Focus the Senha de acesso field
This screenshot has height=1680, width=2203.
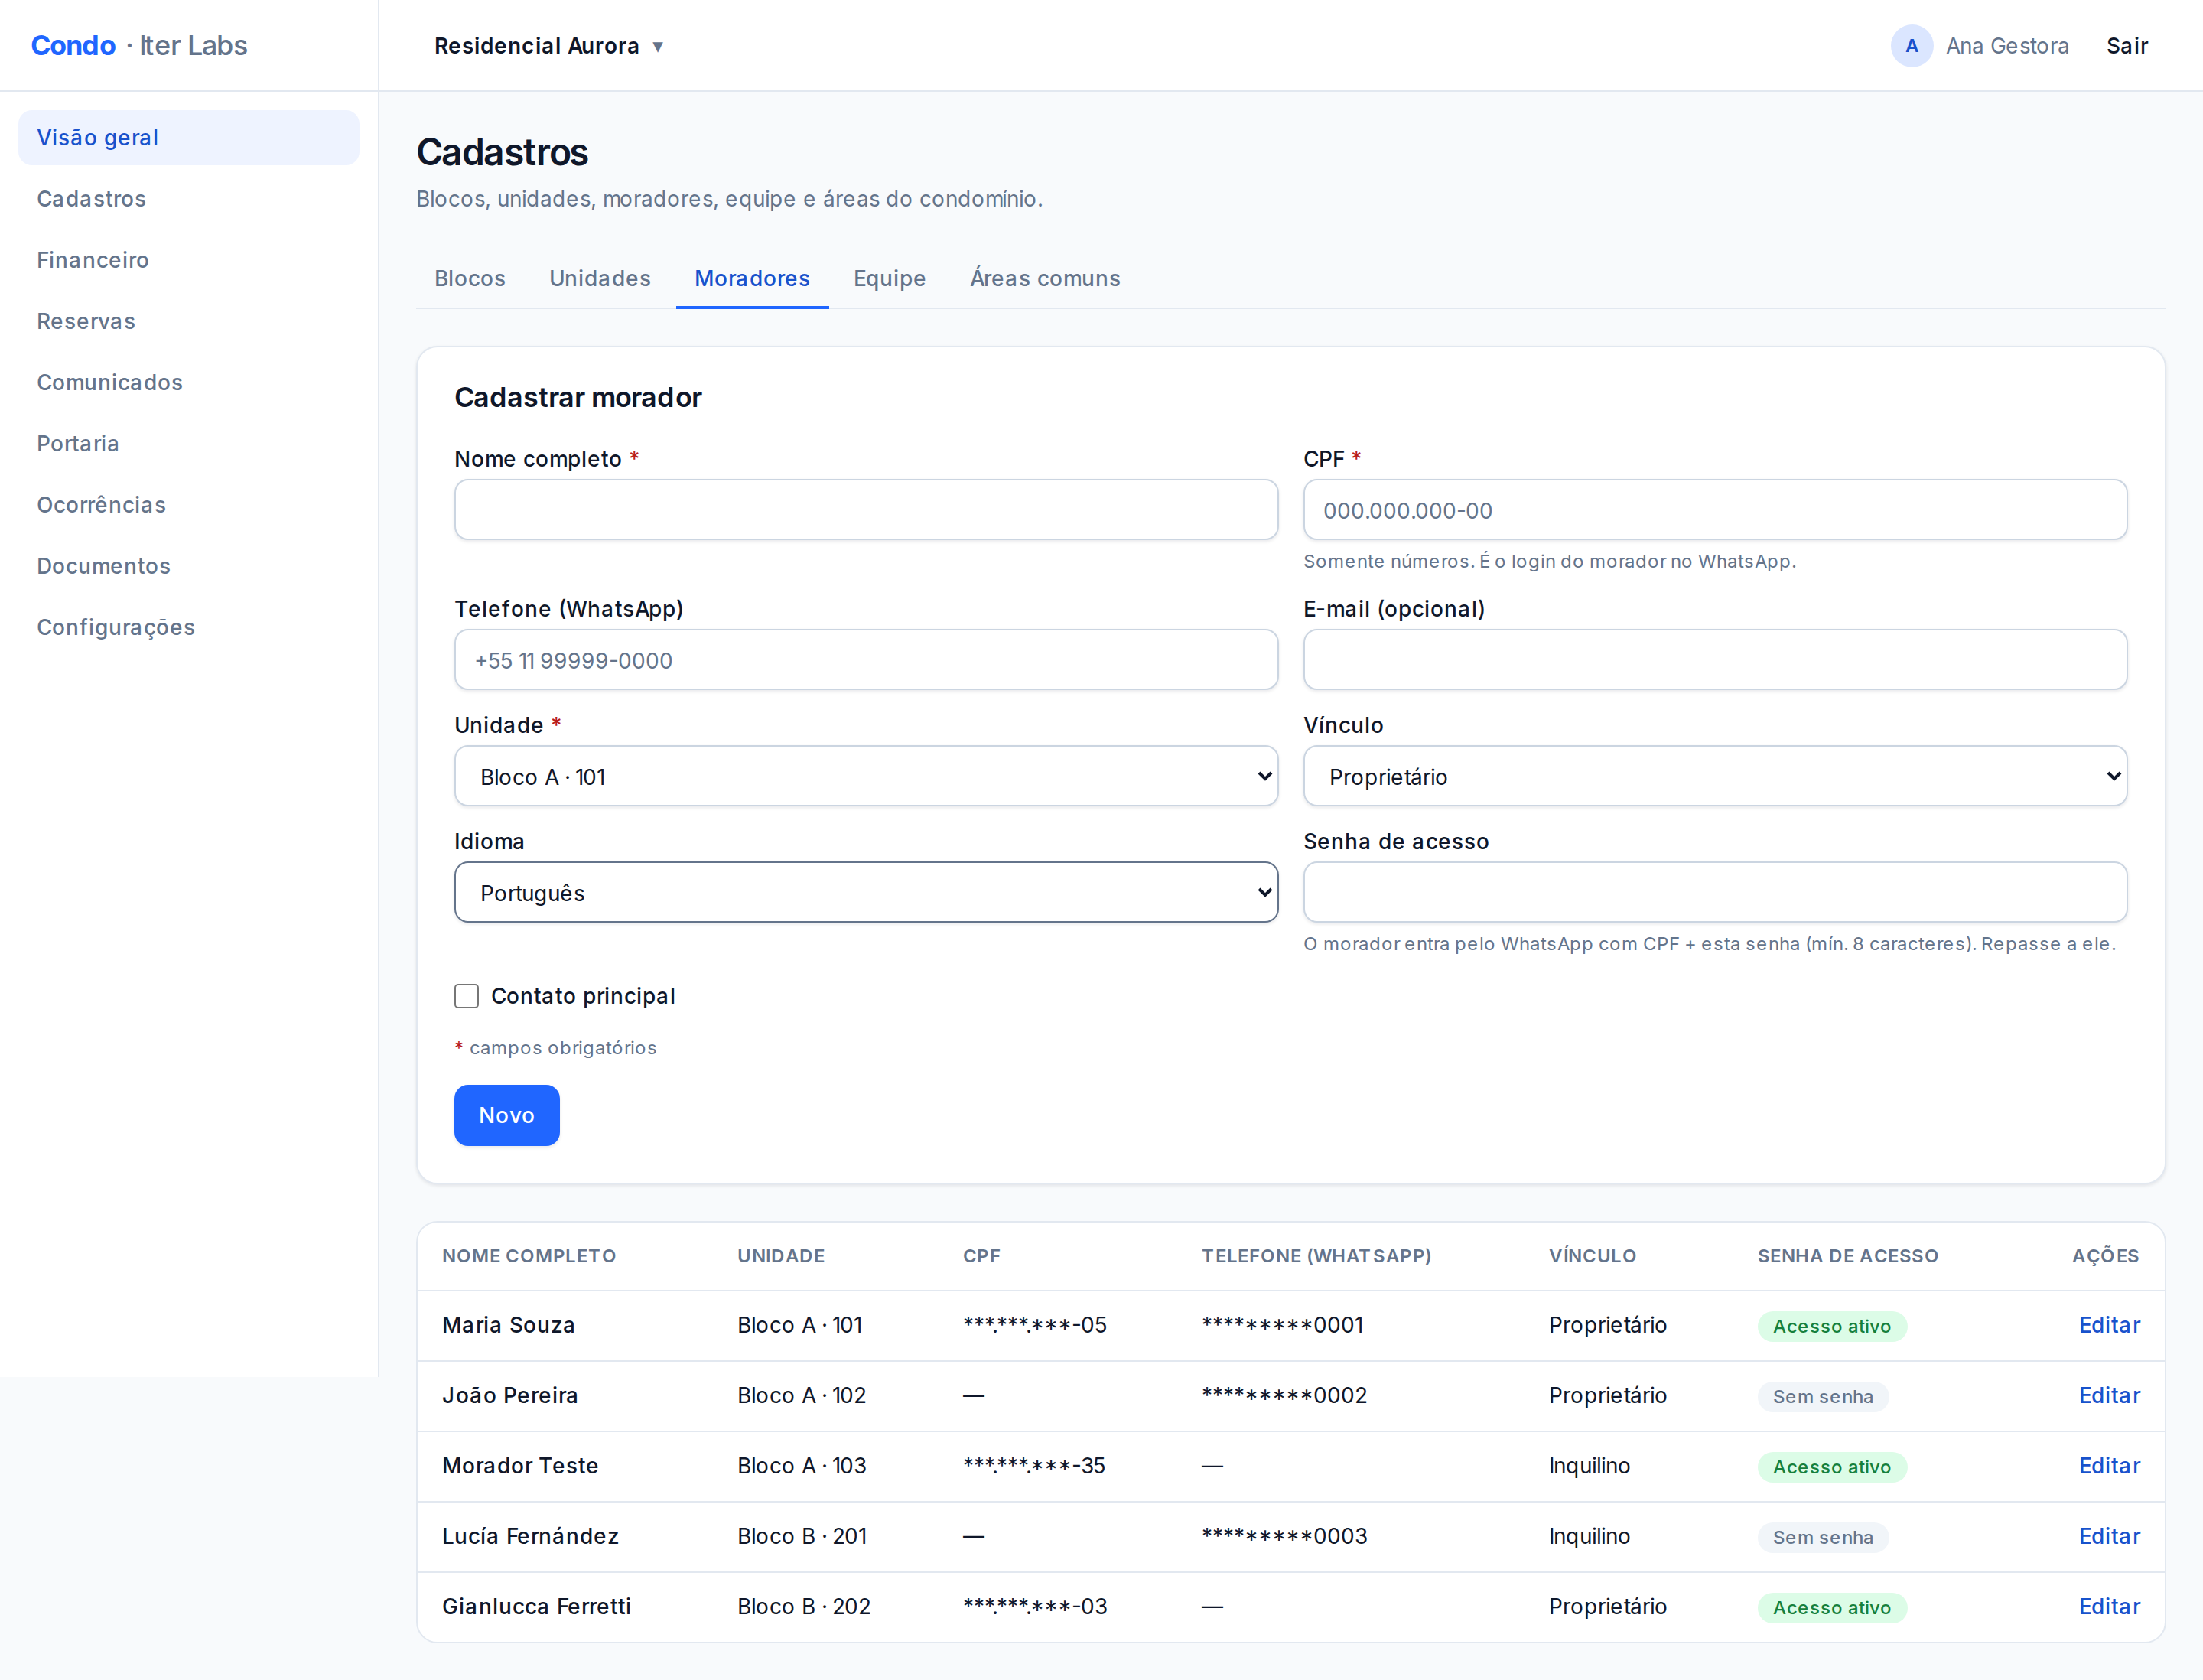(1714, 892)
